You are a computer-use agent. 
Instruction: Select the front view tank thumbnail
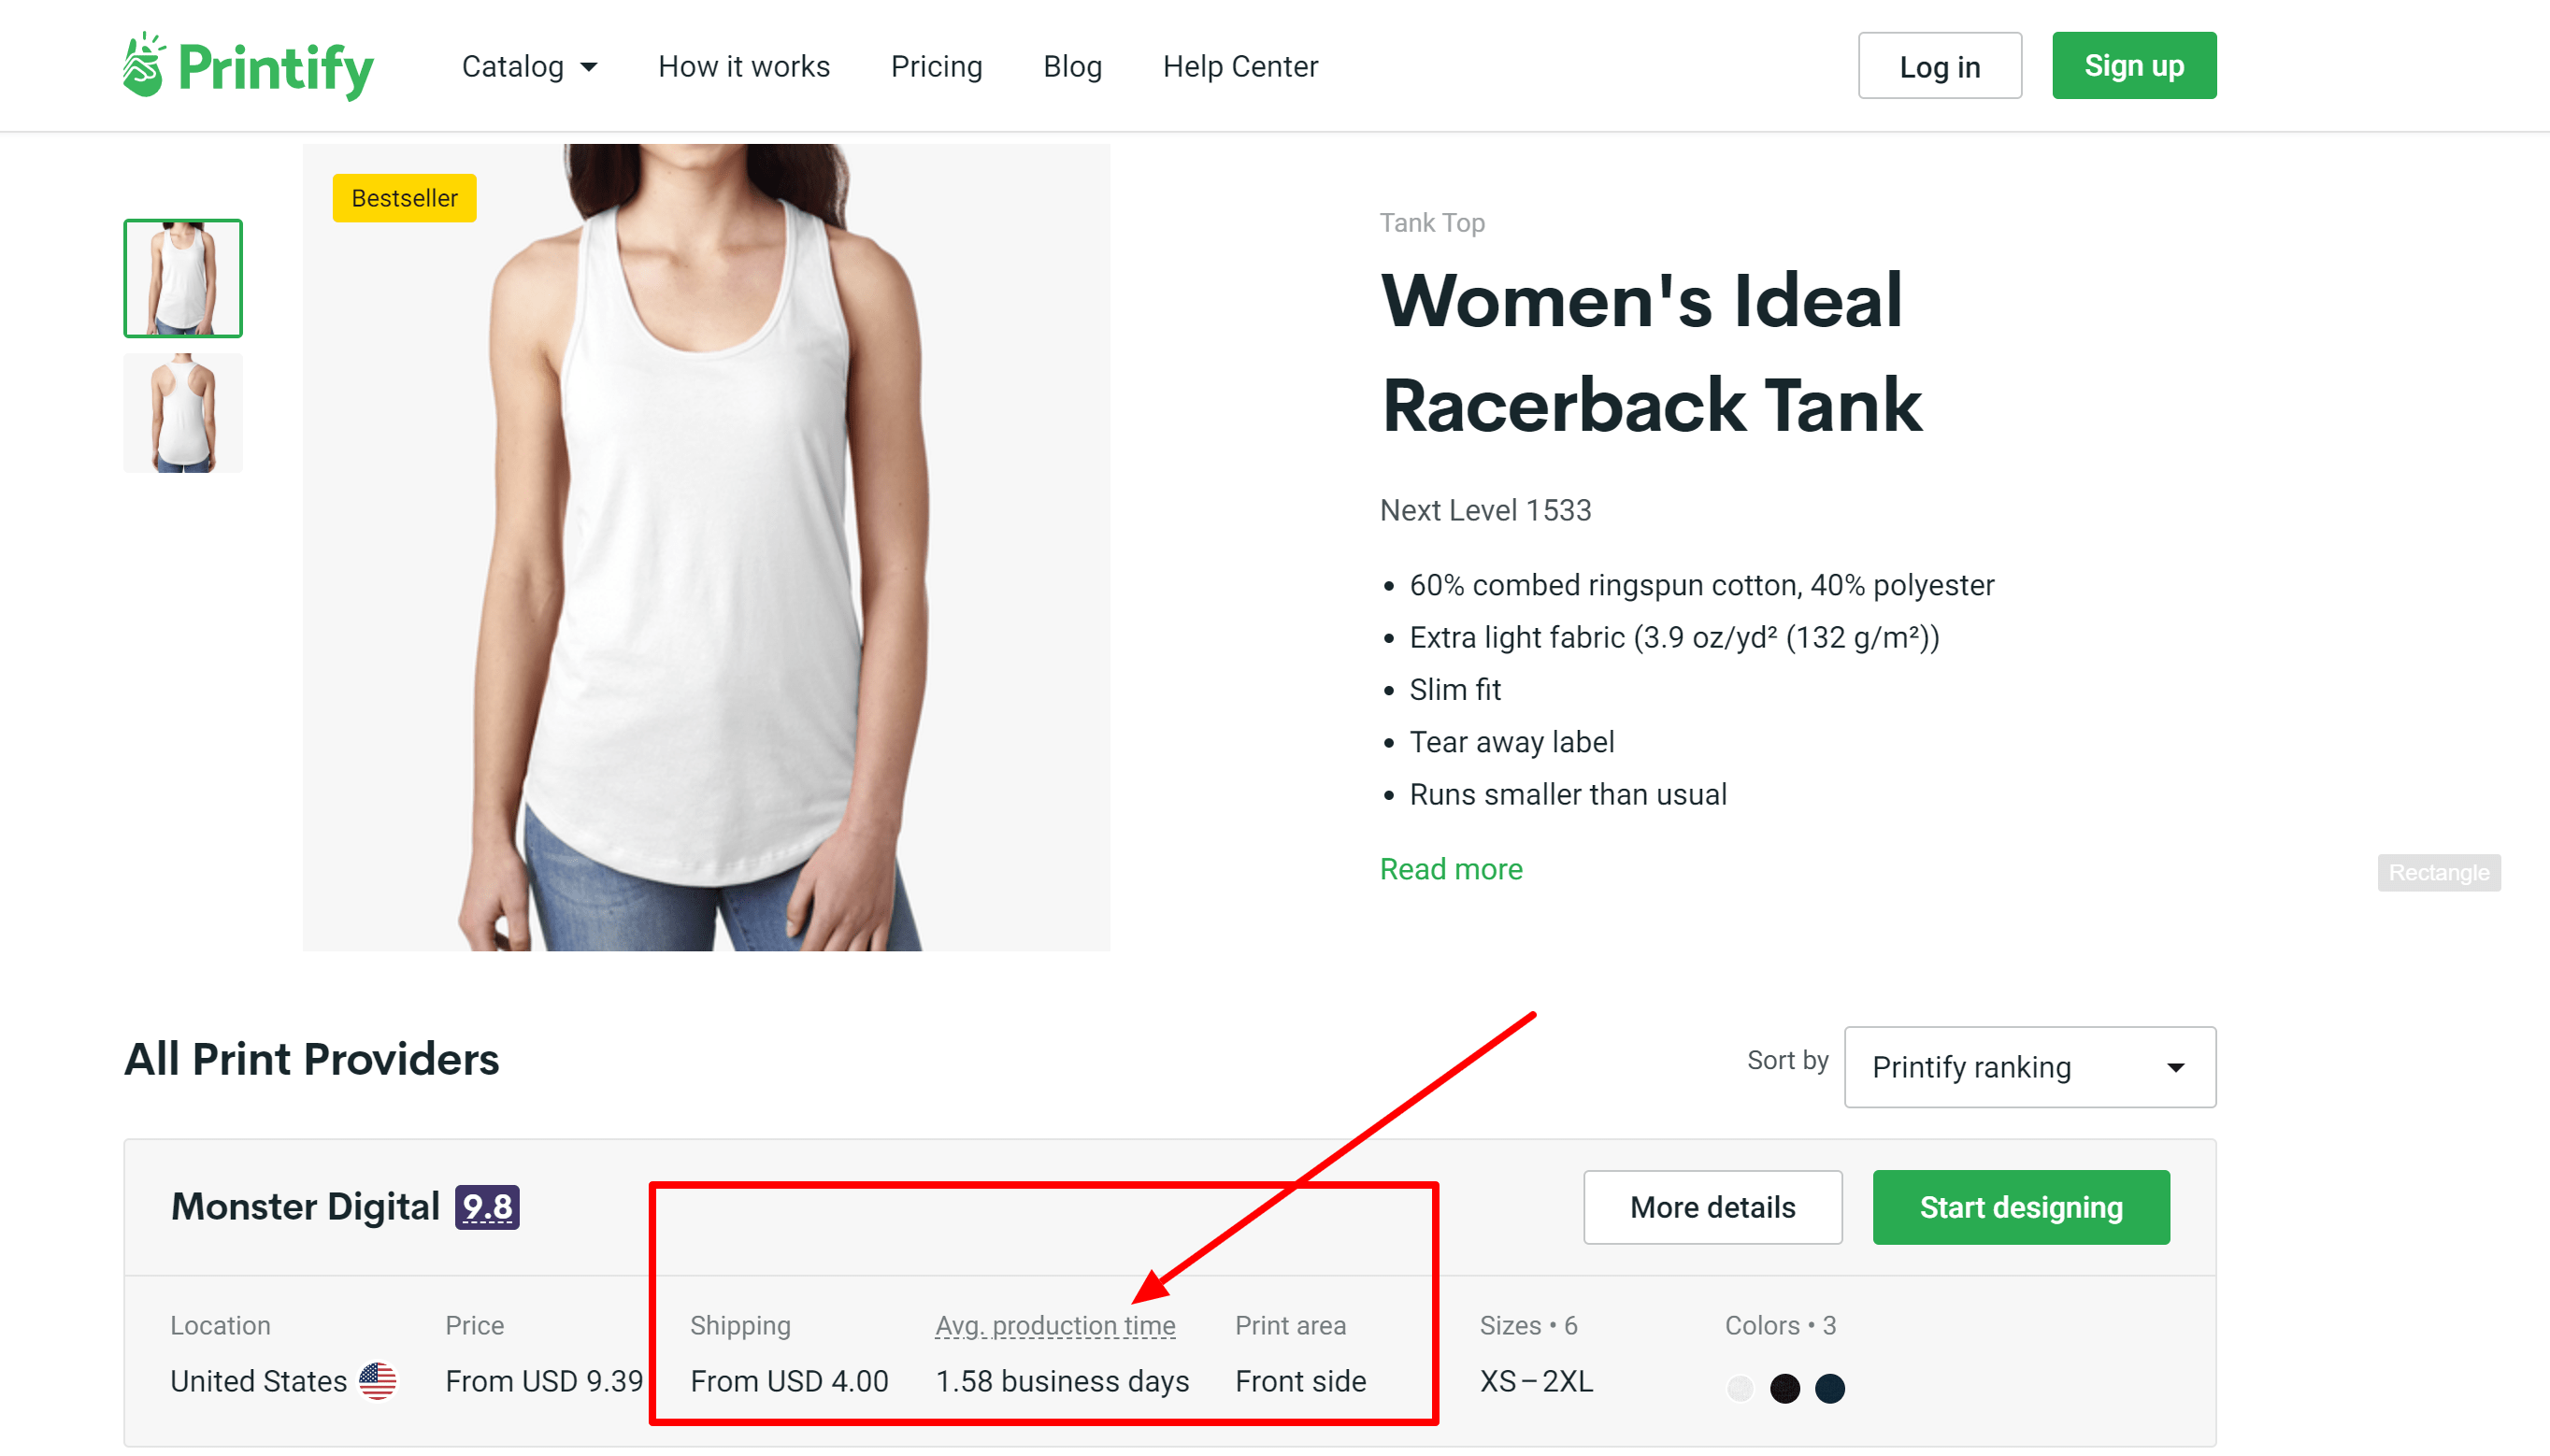[x=183, y=278]
